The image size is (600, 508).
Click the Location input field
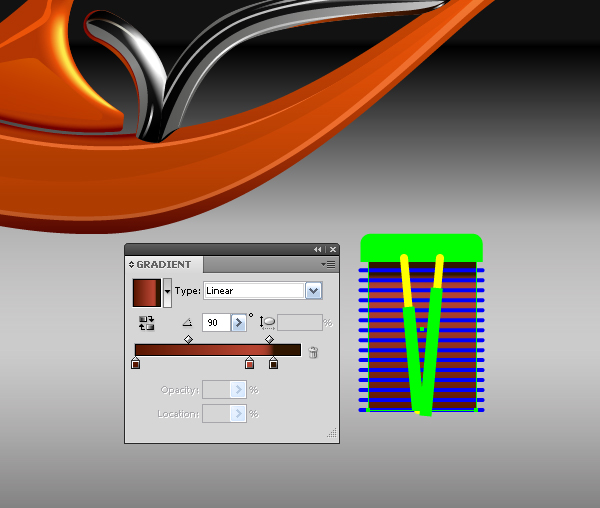[x=216, y=414]
